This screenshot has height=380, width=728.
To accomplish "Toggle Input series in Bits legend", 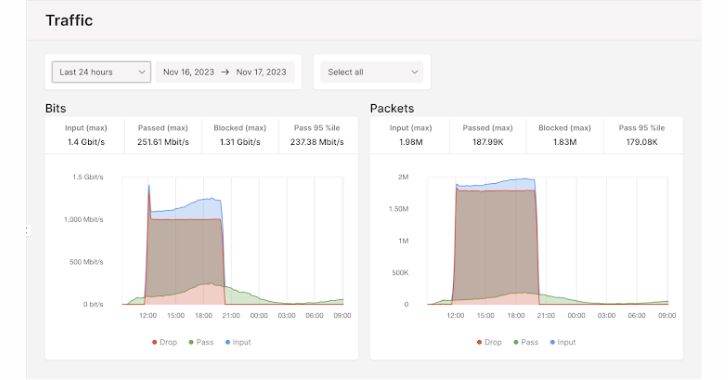I will (238, 342).
